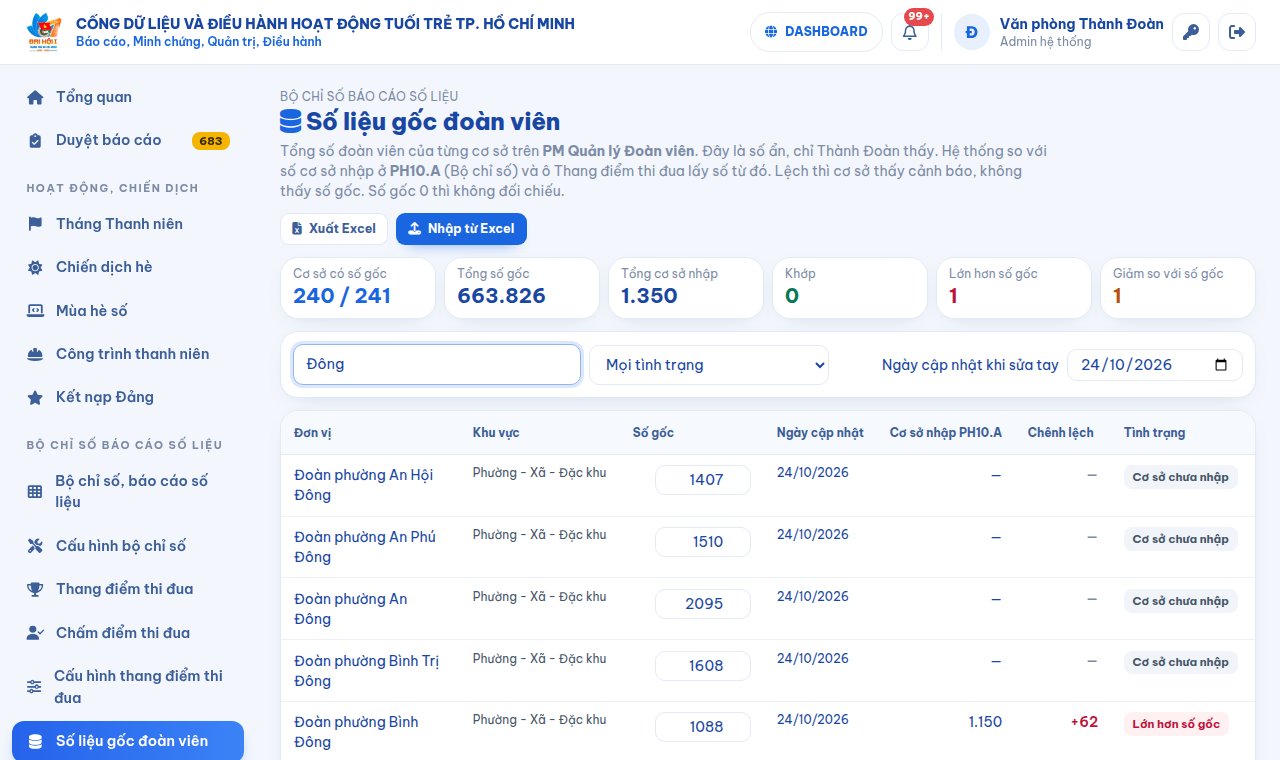Open the Mọi tình trạng status dropdown
Viewport: 1280px width, 760px height.
pyautogui.click(x=709, y=365)
